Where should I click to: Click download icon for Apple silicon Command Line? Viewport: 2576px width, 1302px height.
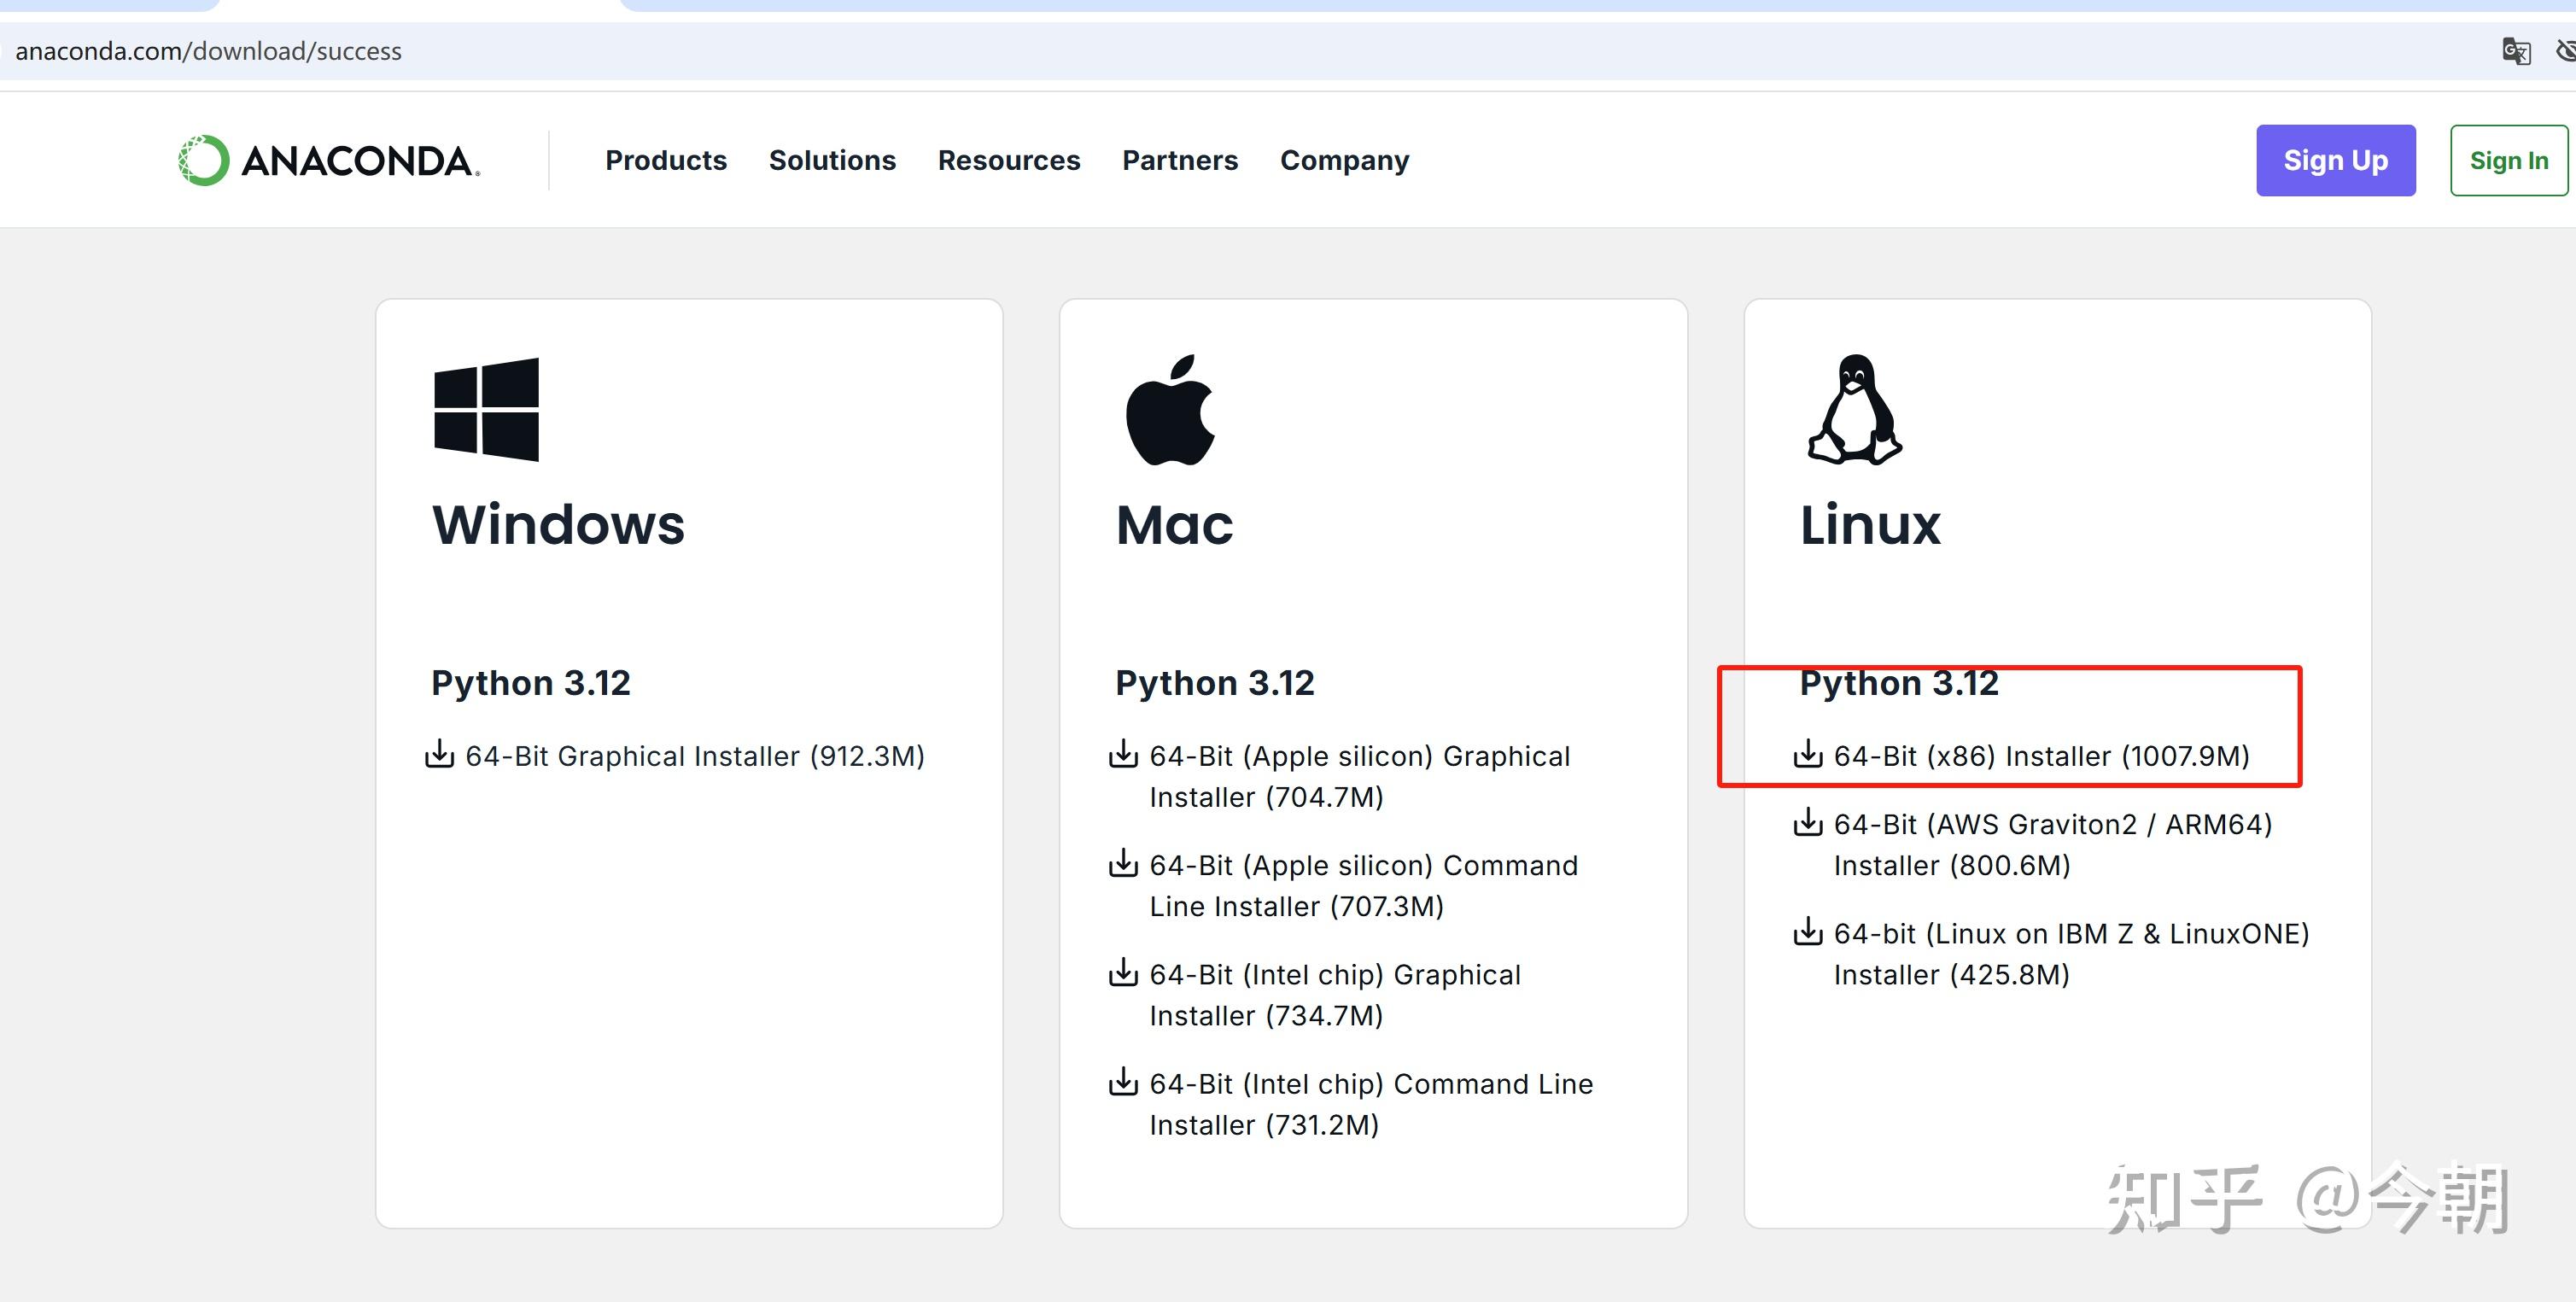(1123, 863)
